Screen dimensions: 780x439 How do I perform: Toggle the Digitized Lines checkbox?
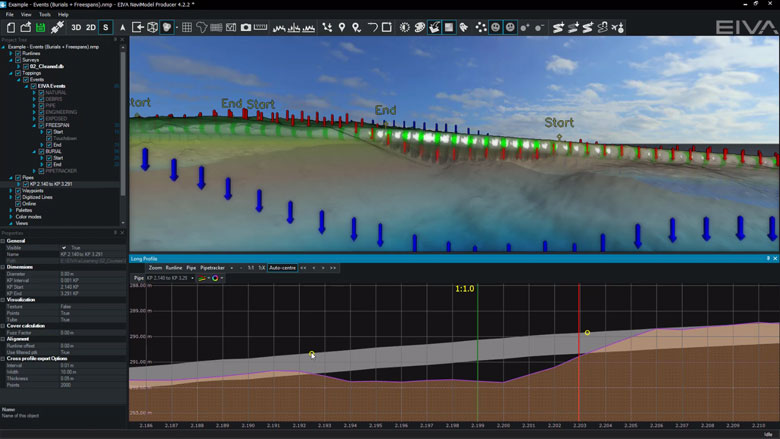(18, 198)
